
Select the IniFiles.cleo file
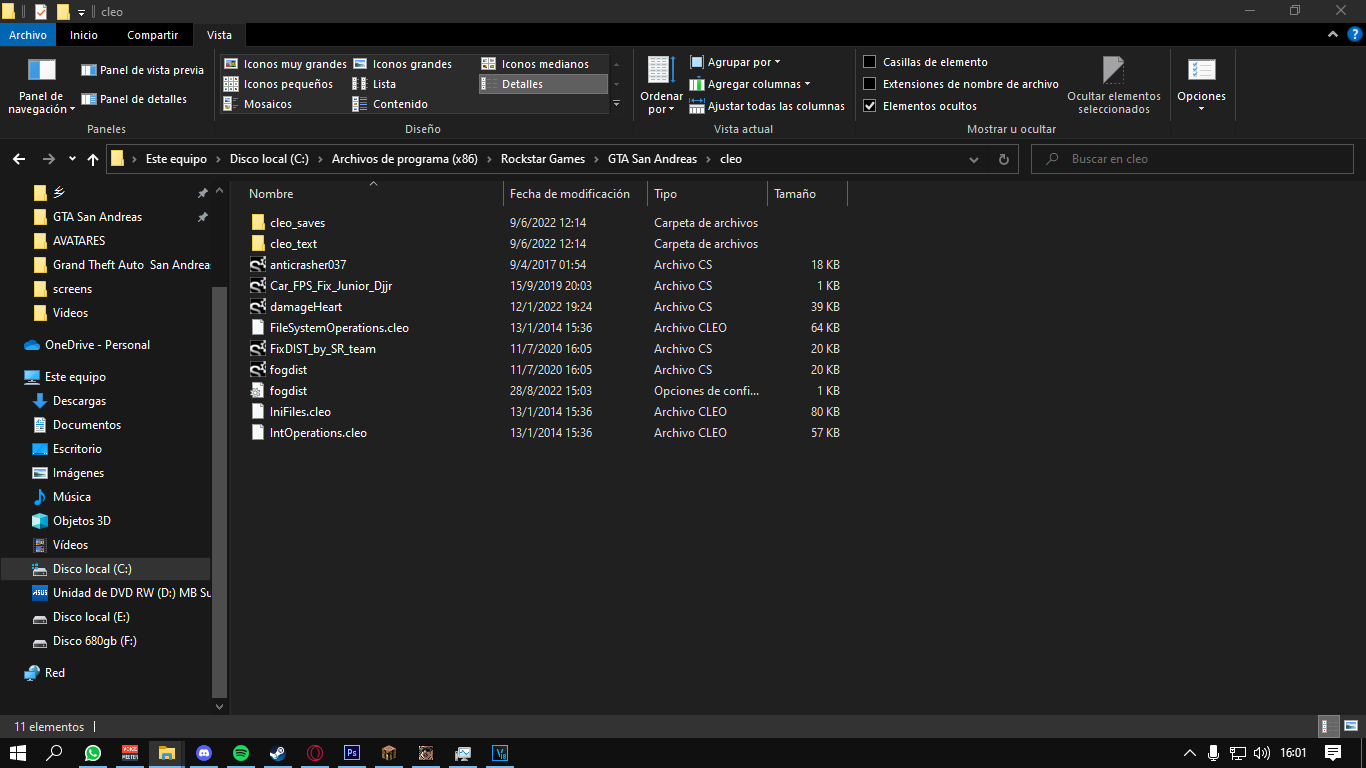pyautogui.click(x=300, y=412)
